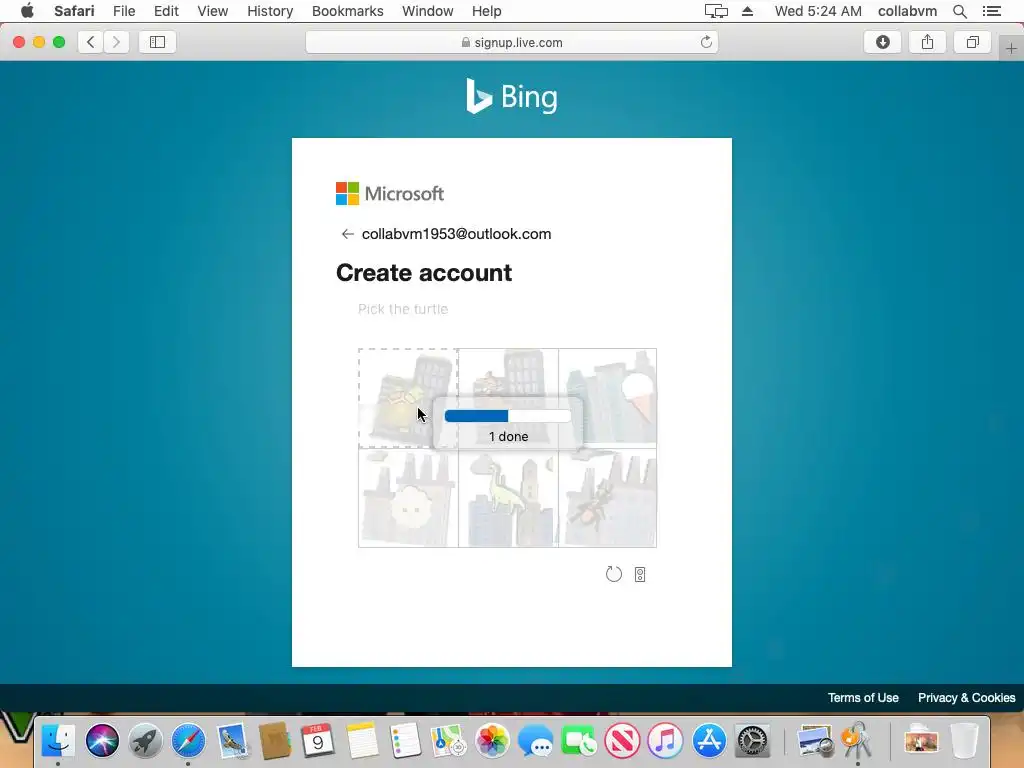Click the collabvm1953@outlook.com email text

[456, 234]
